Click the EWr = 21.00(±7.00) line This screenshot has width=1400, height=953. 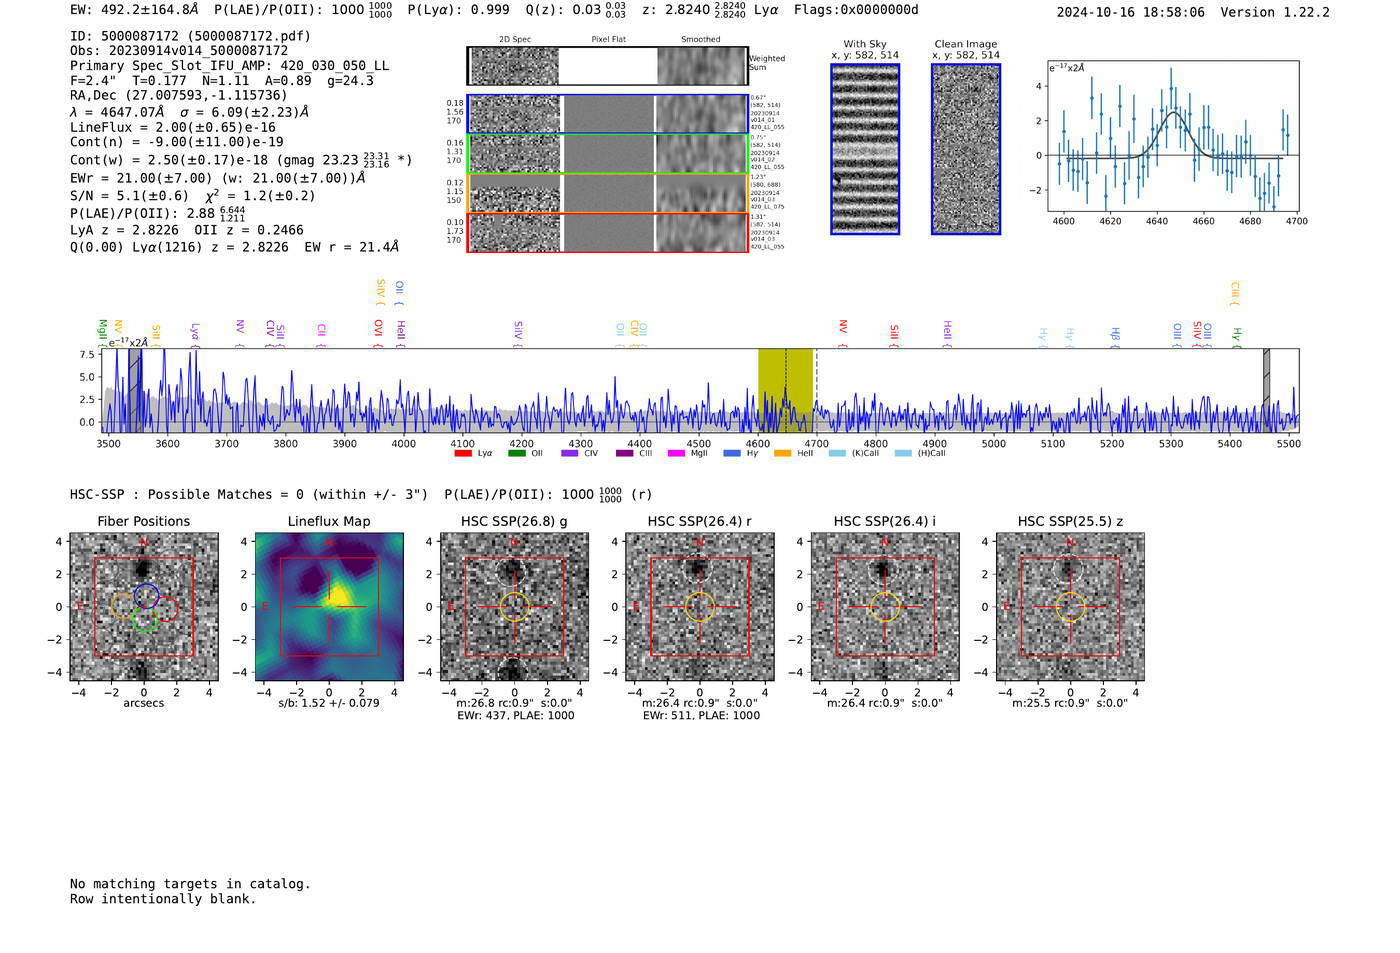coord(218,178)
